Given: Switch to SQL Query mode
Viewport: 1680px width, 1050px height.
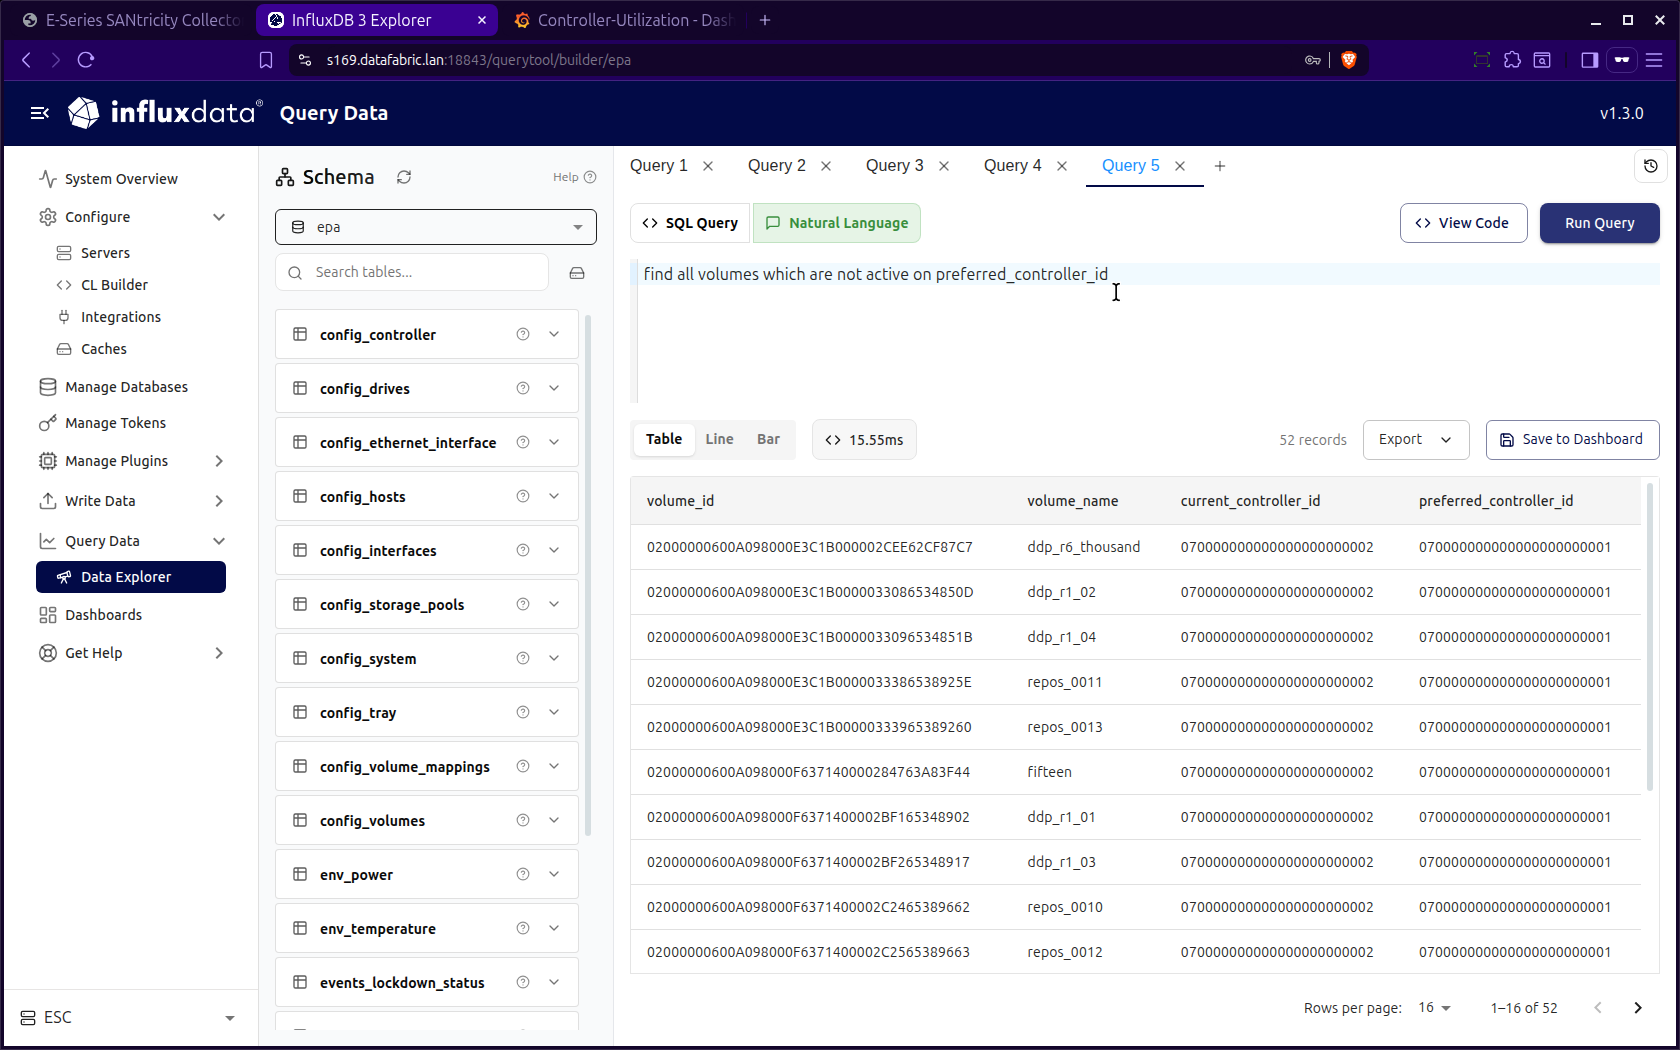Looking at the screenshot, I should tap(690, 223).
